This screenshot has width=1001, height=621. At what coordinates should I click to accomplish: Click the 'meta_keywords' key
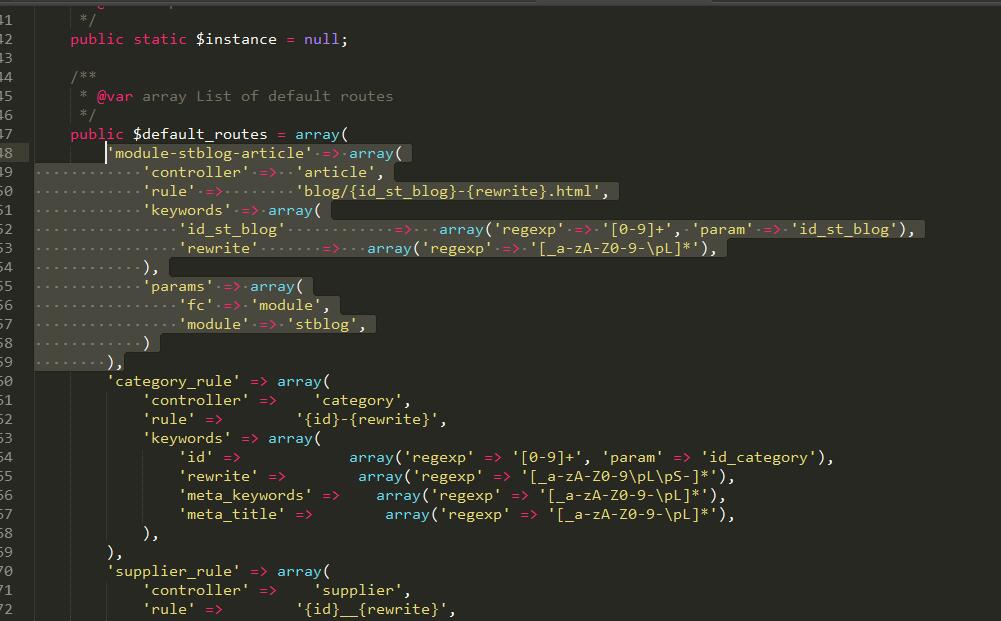click(x=246, y=496)
